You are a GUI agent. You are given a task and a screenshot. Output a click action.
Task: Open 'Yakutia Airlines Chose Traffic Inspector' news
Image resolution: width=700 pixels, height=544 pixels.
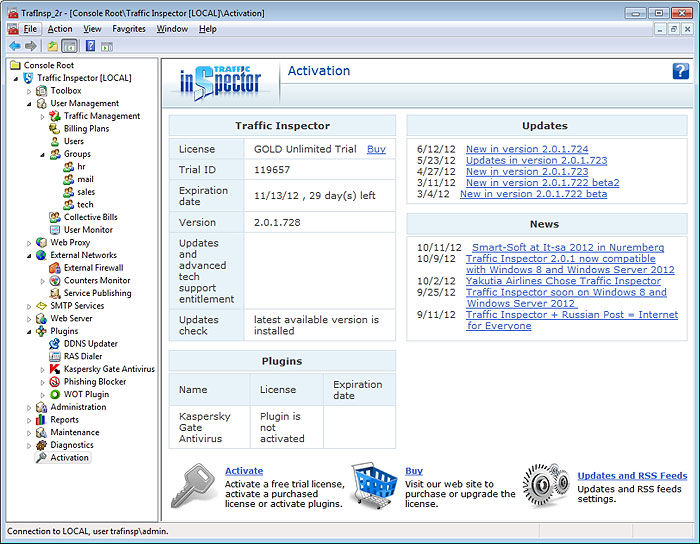tap(563, 281)
